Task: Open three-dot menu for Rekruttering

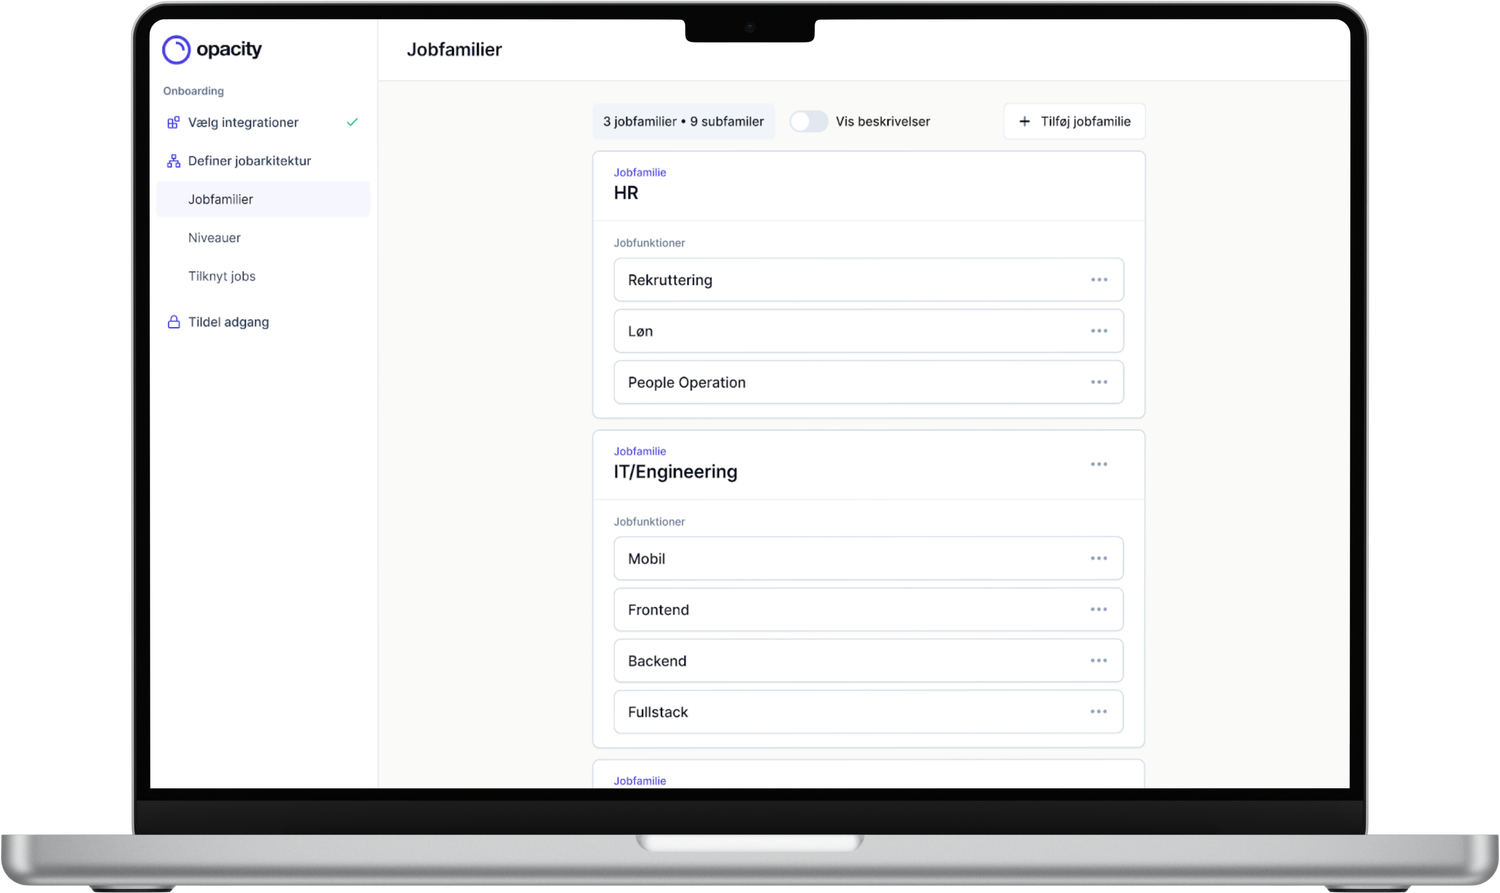Action: [x=1099, y=280]
